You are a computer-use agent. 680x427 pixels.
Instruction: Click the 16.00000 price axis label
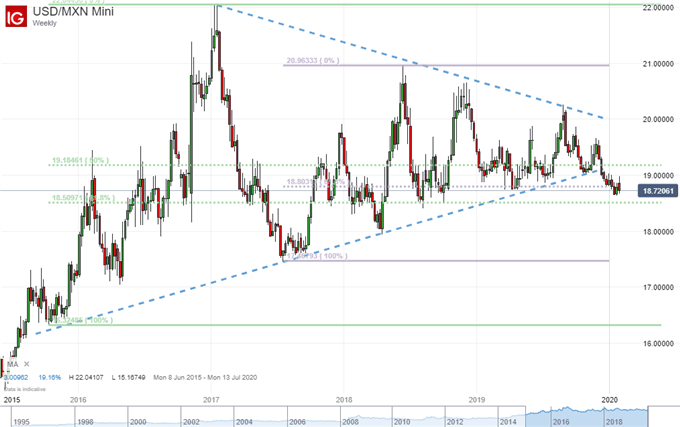657,343
